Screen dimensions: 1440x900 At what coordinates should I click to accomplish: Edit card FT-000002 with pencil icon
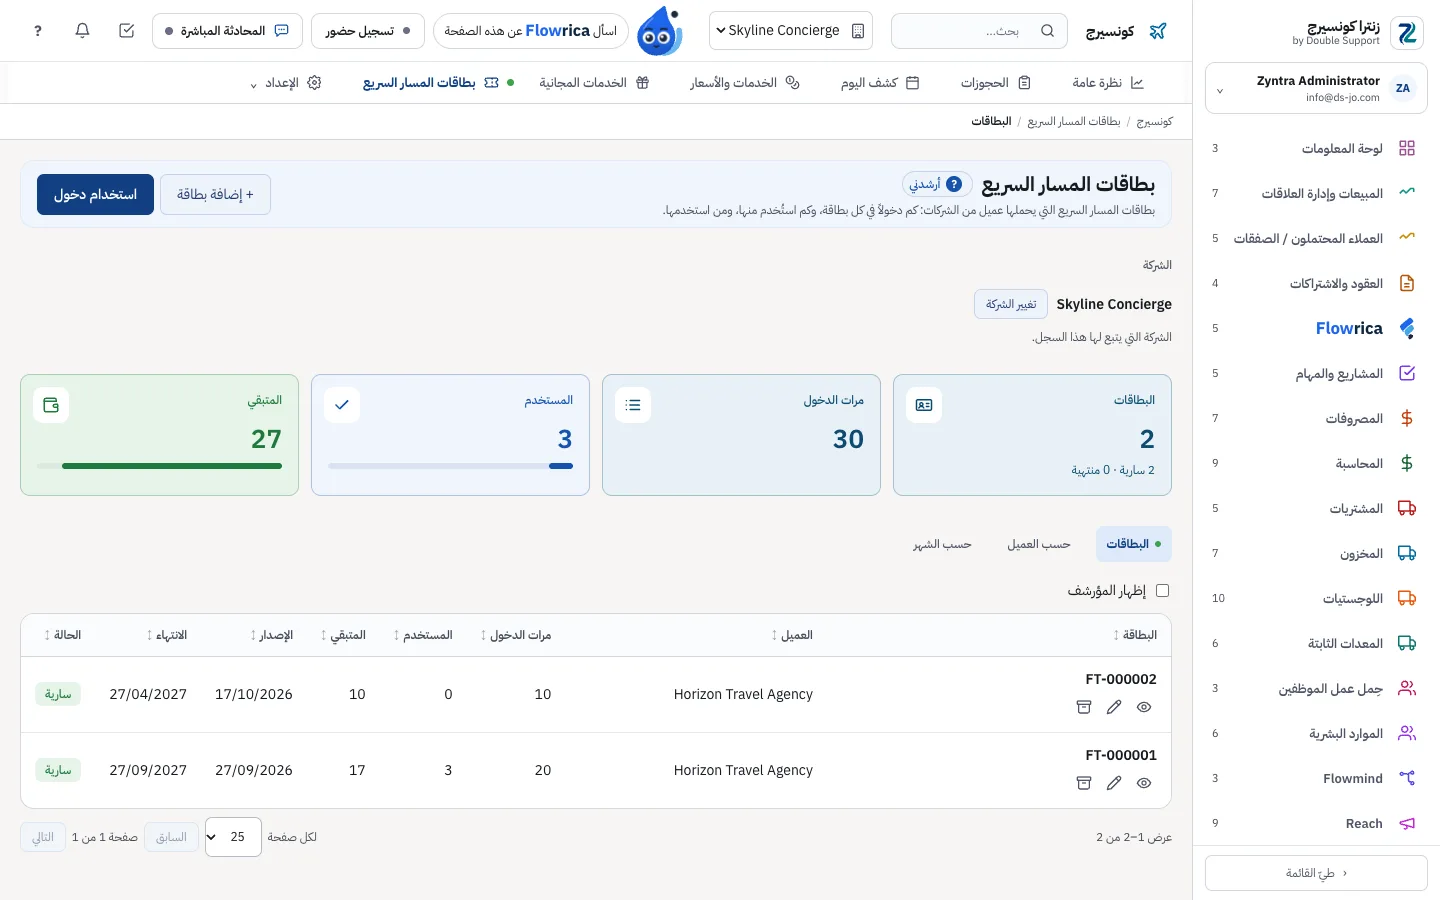click(x=1114, y=707)
